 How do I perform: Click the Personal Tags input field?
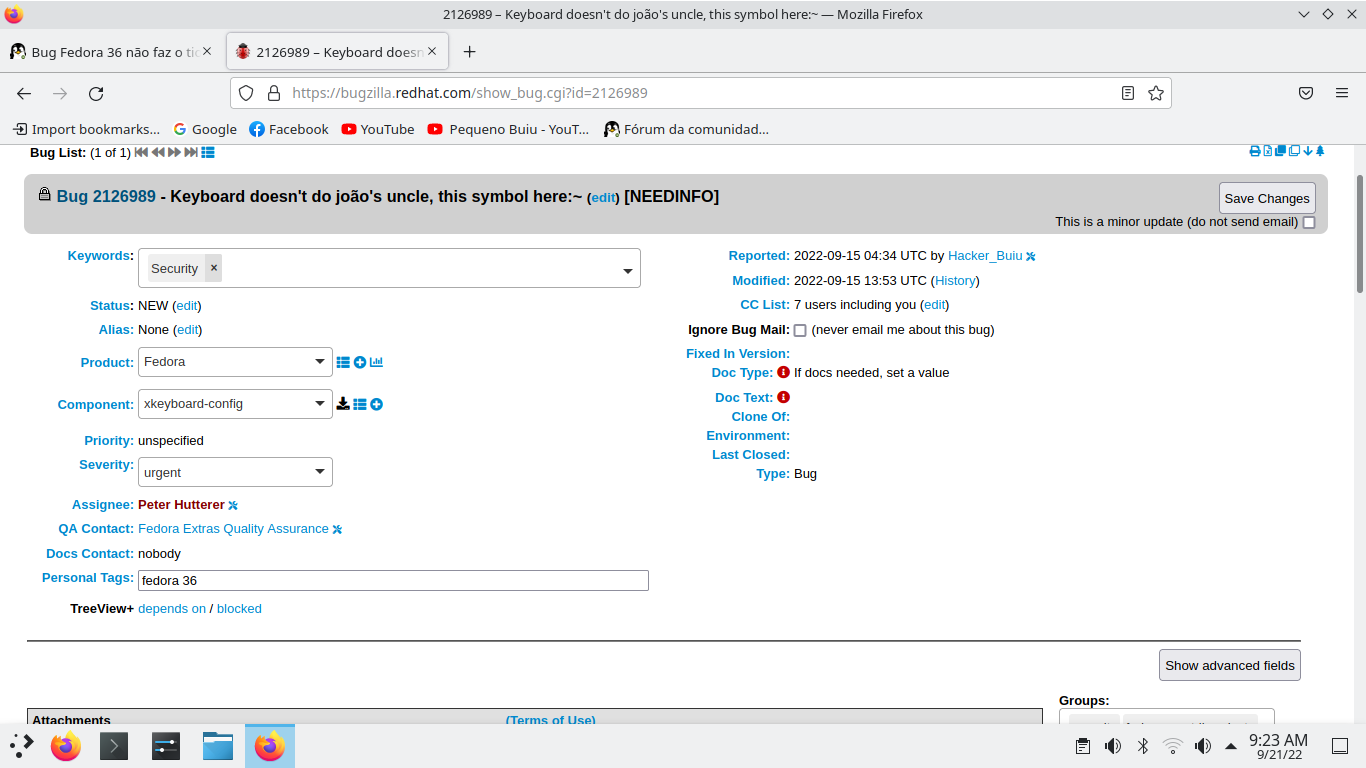pyautogui.click(x=393, y=580)
